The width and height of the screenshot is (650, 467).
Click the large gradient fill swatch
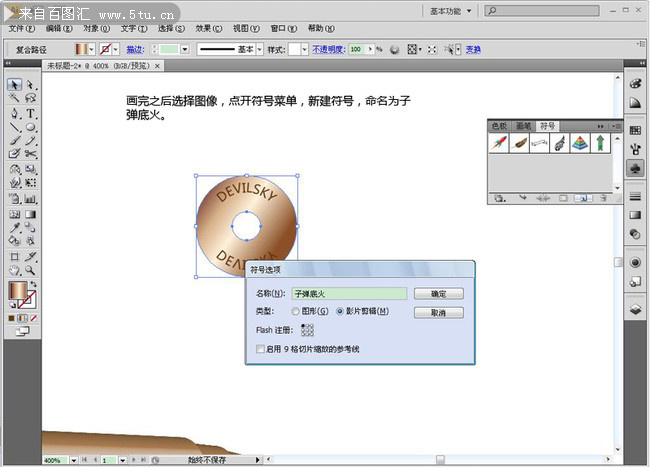(18, 291)
